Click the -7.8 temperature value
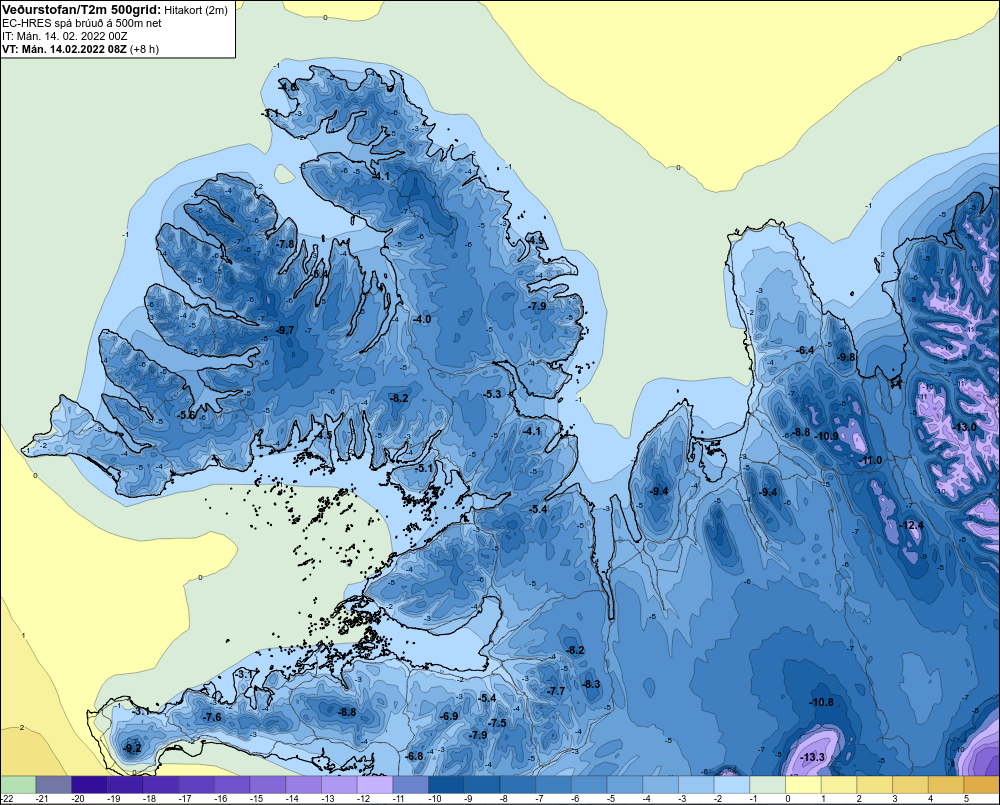Screen dimensions: 1000x805 tap(286, 244)
